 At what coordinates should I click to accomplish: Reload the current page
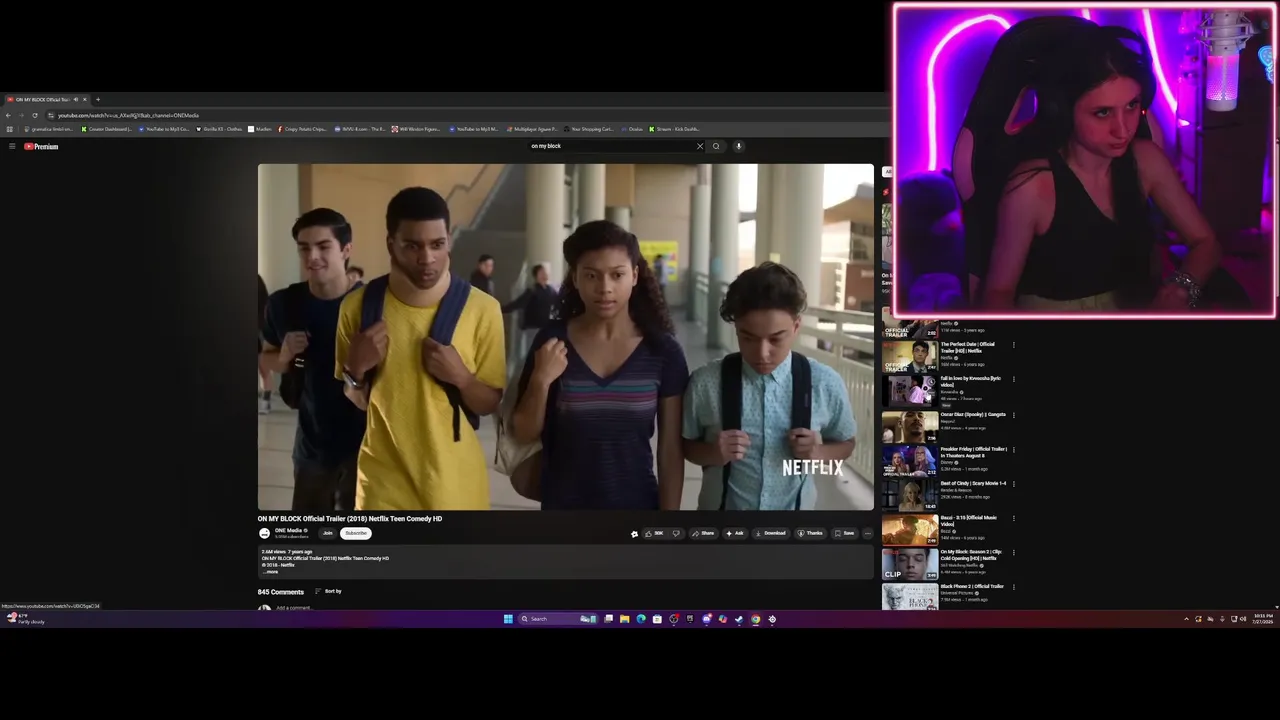point(35,115)
